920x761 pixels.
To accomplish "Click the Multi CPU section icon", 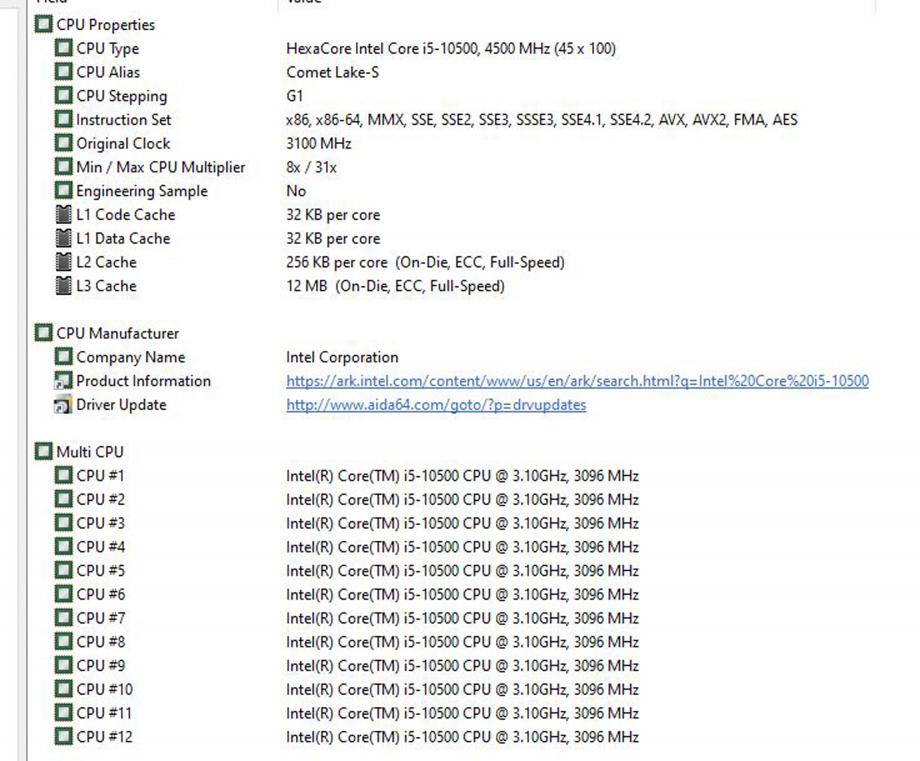I will click(44, 452).
